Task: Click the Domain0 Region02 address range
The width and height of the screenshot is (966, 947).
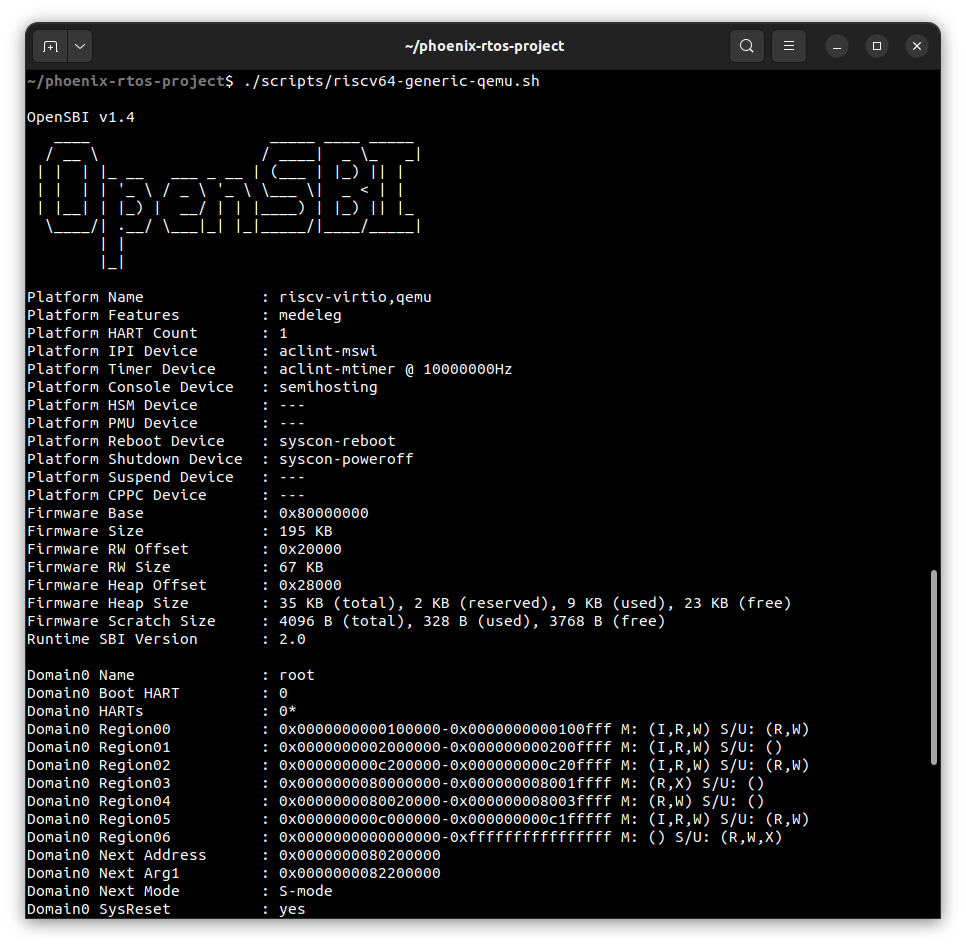Action: coord(445,765)
